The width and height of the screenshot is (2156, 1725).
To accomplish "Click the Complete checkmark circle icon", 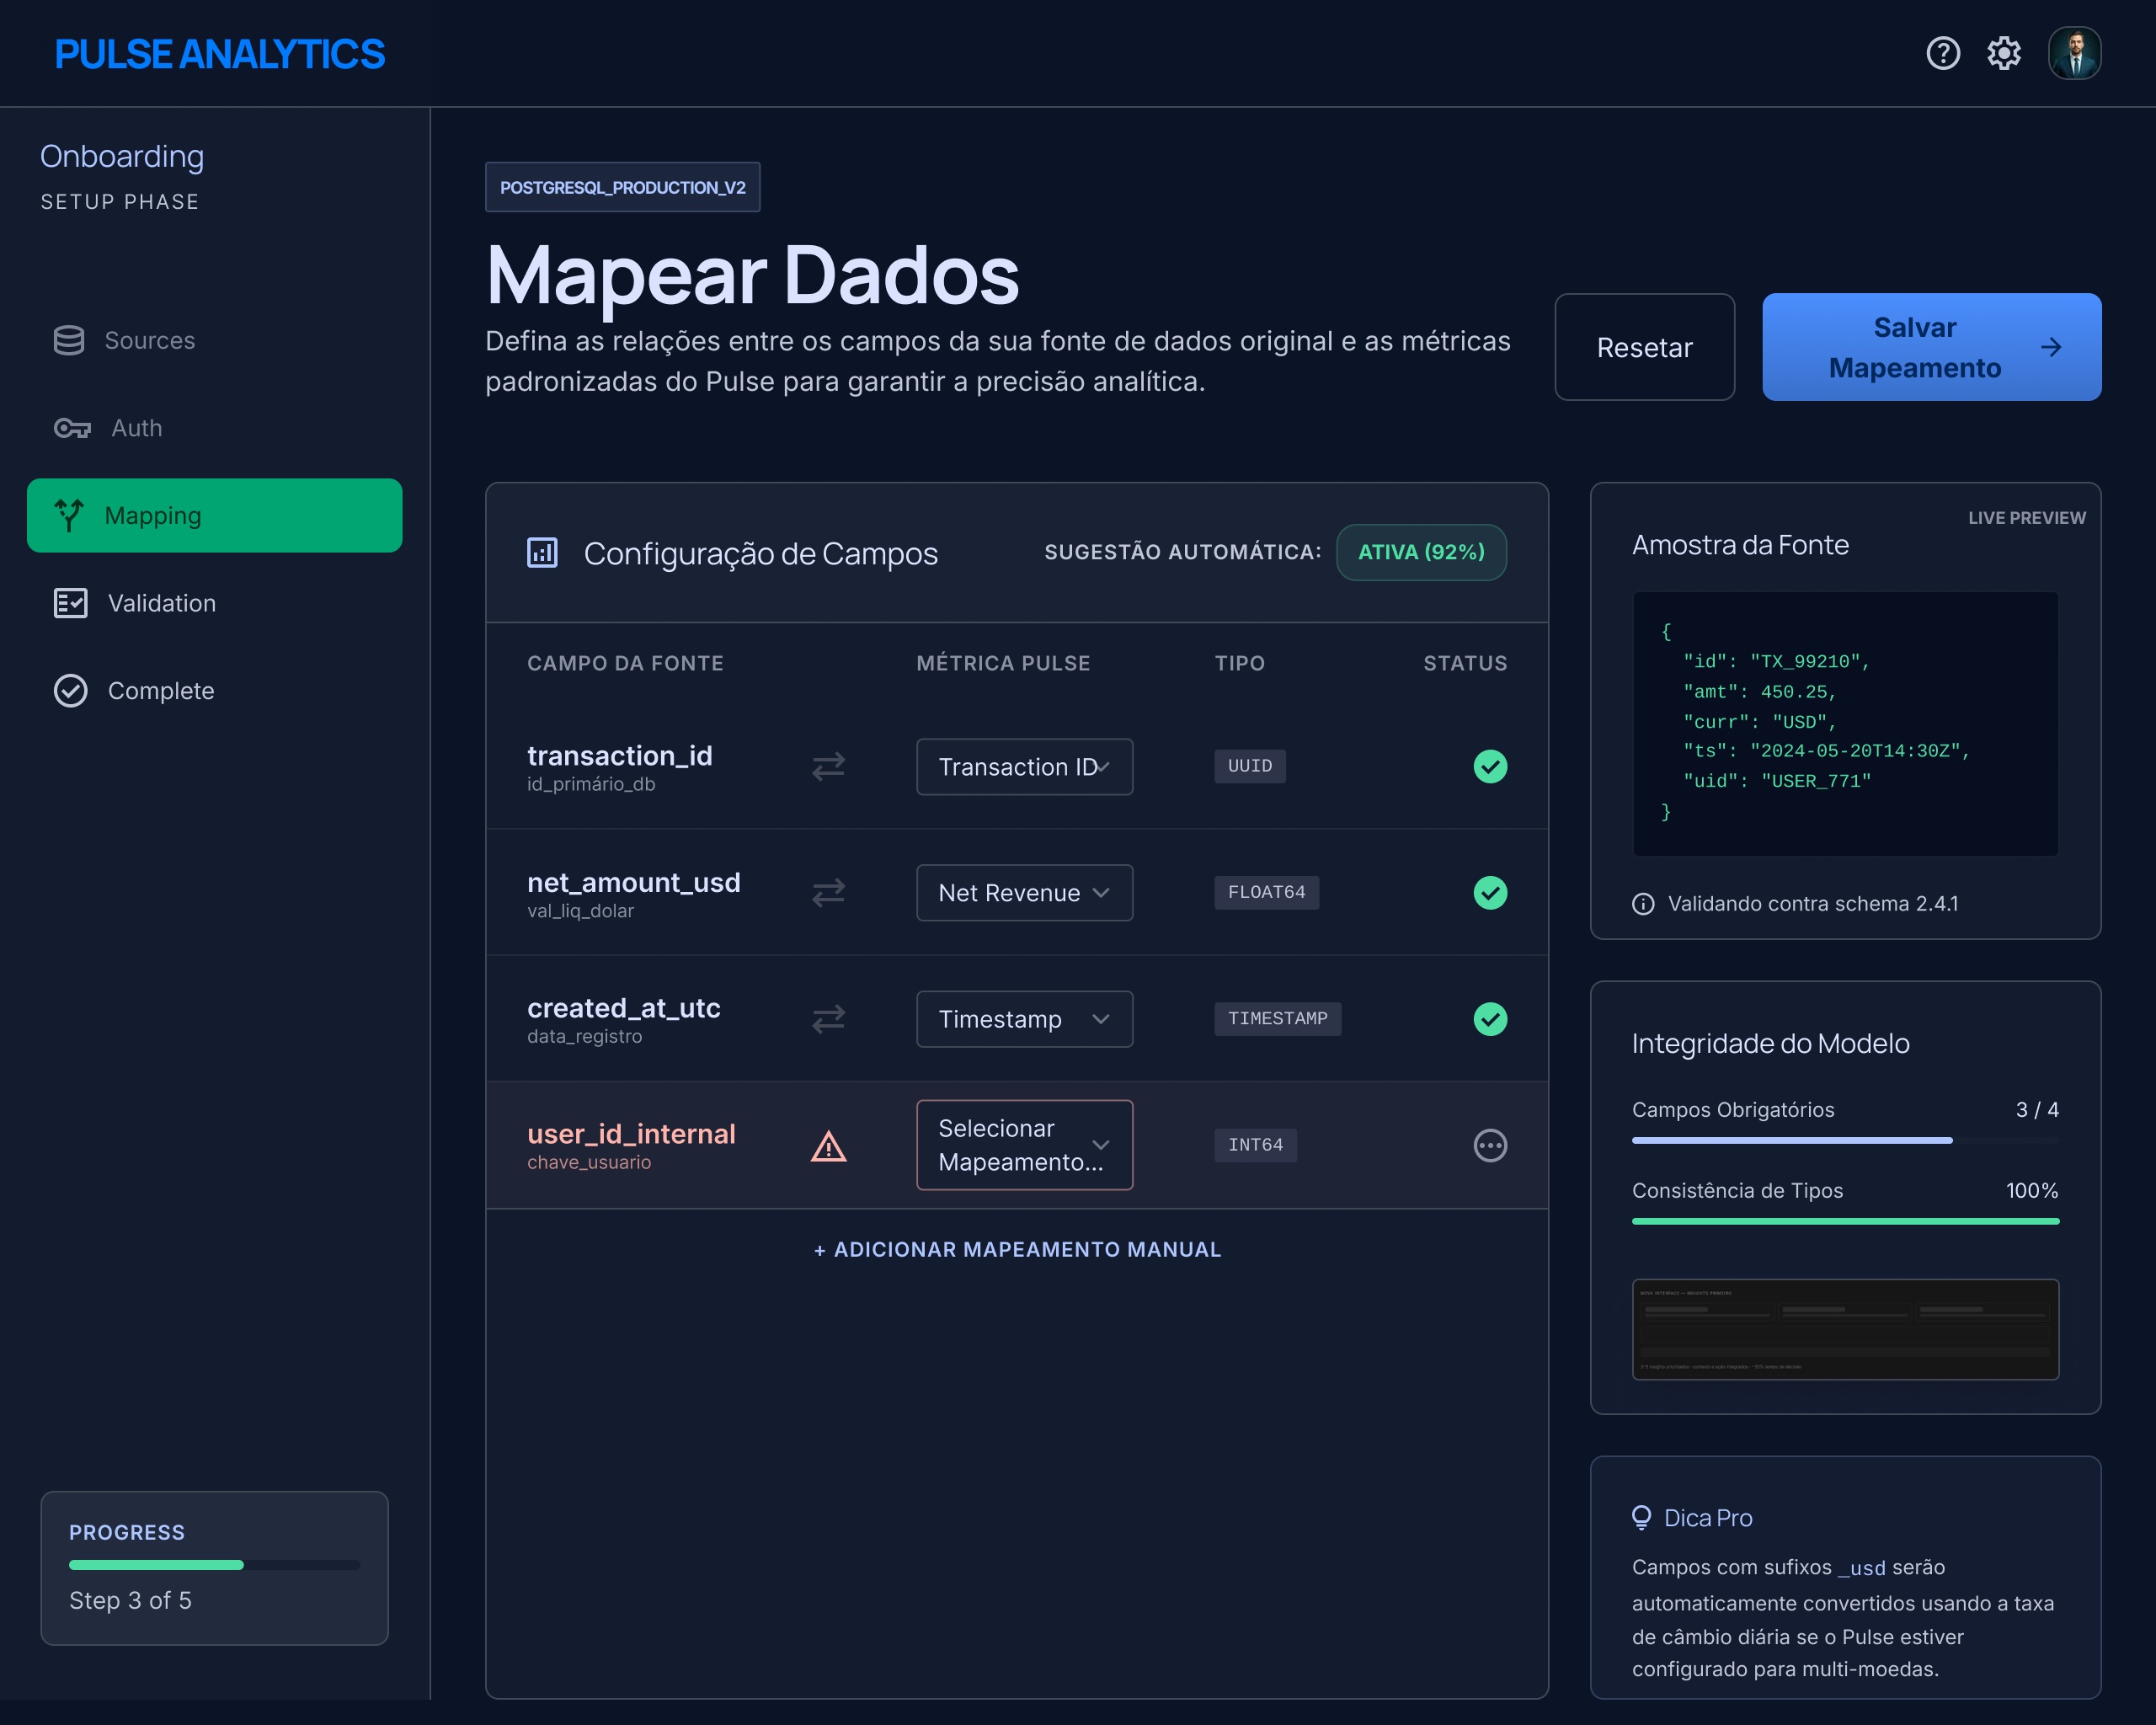I will [x=70, y=691].
